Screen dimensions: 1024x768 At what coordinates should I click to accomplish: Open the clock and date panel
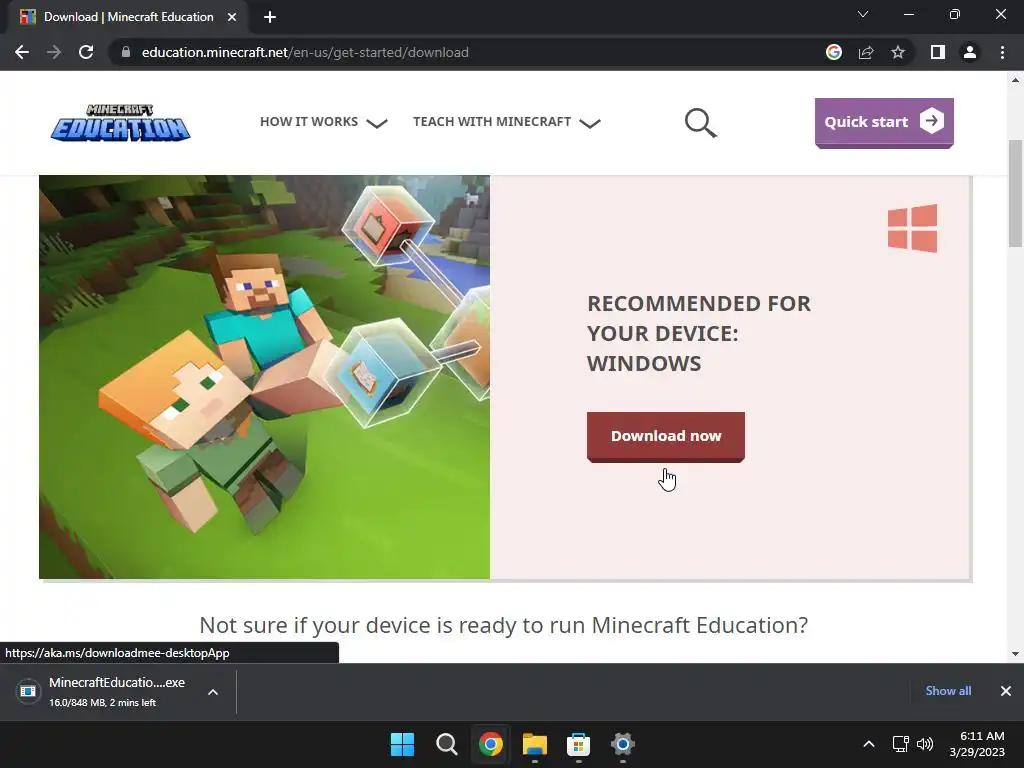(x=977, y=744)
